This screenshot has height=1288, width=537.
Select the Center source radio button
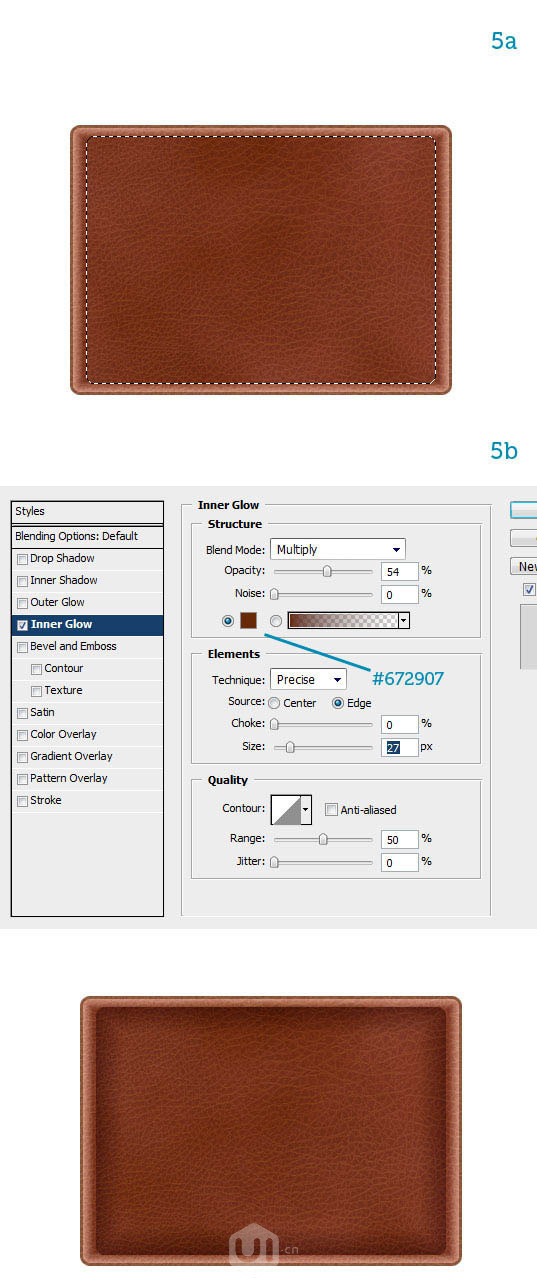[274, 703]
